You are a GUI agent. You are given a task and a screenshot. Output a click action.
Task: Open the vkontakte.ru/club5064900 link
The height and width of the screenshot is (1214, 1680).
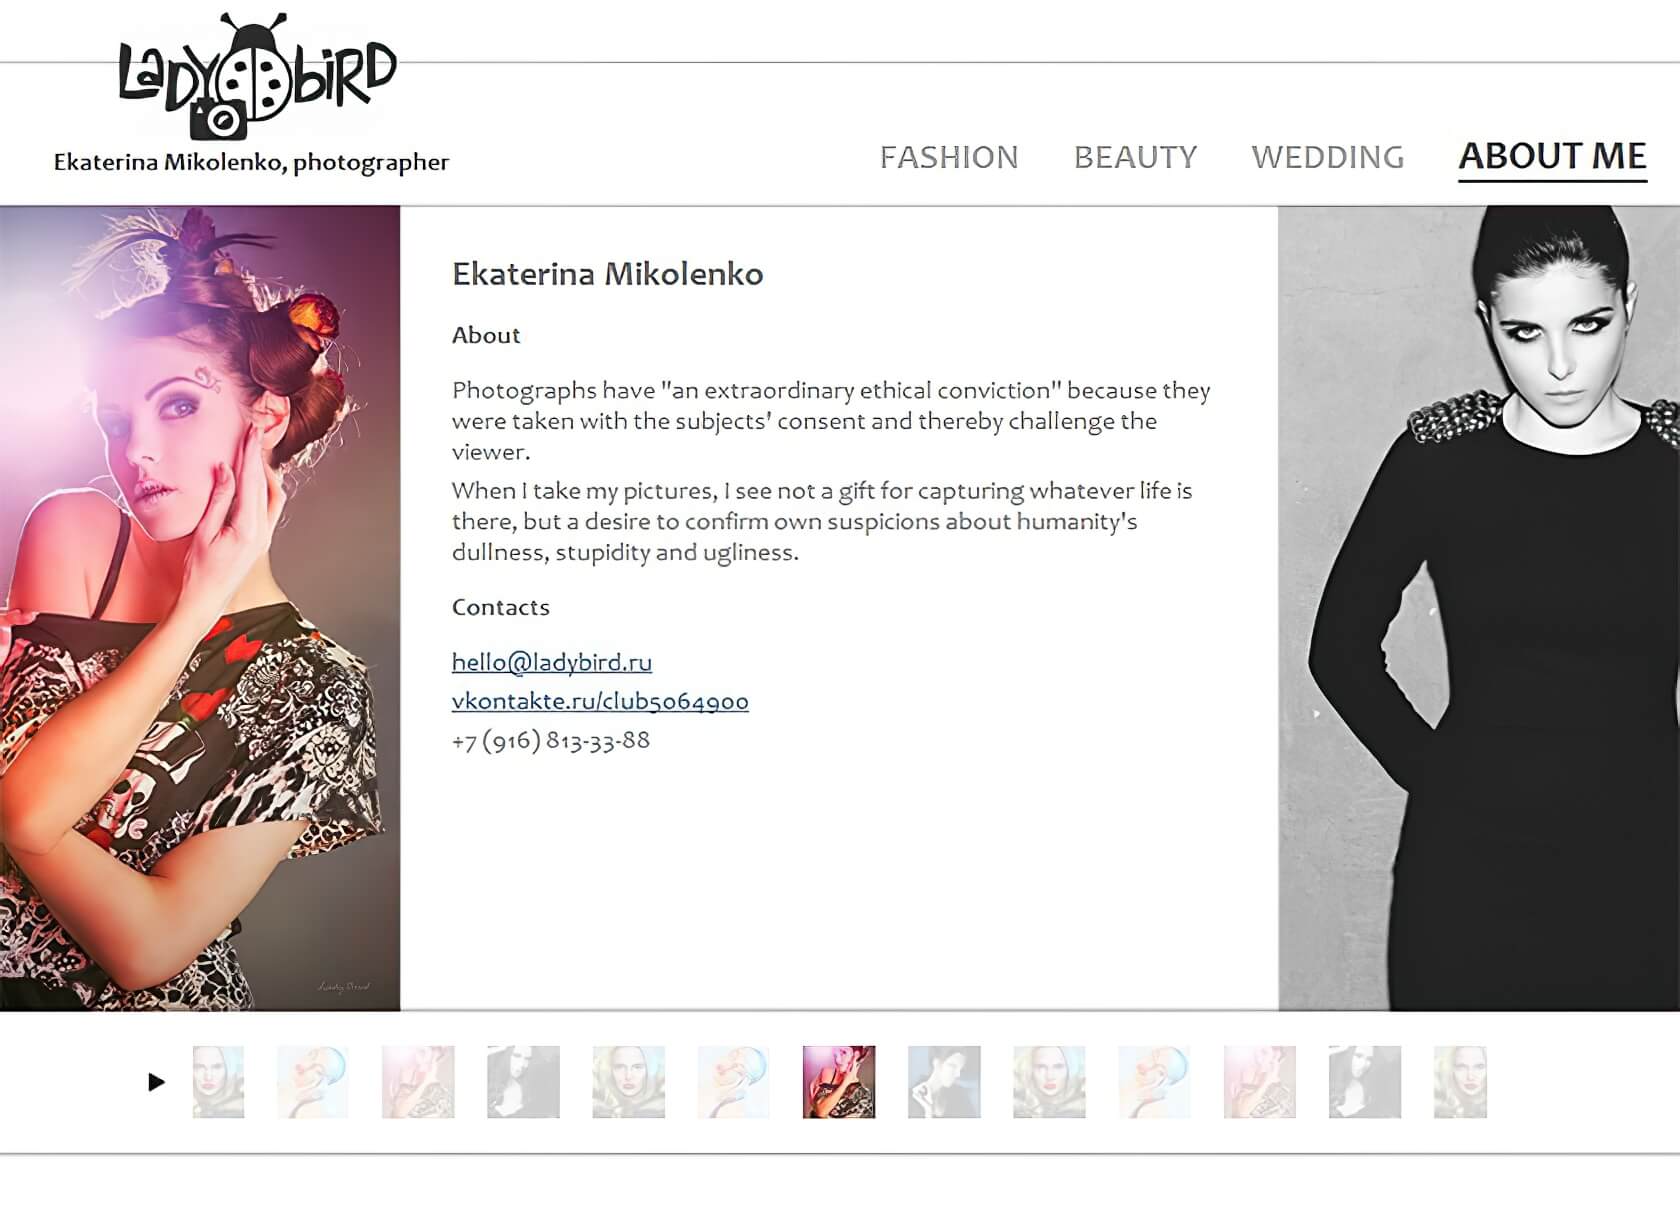[x=600, y=701]
